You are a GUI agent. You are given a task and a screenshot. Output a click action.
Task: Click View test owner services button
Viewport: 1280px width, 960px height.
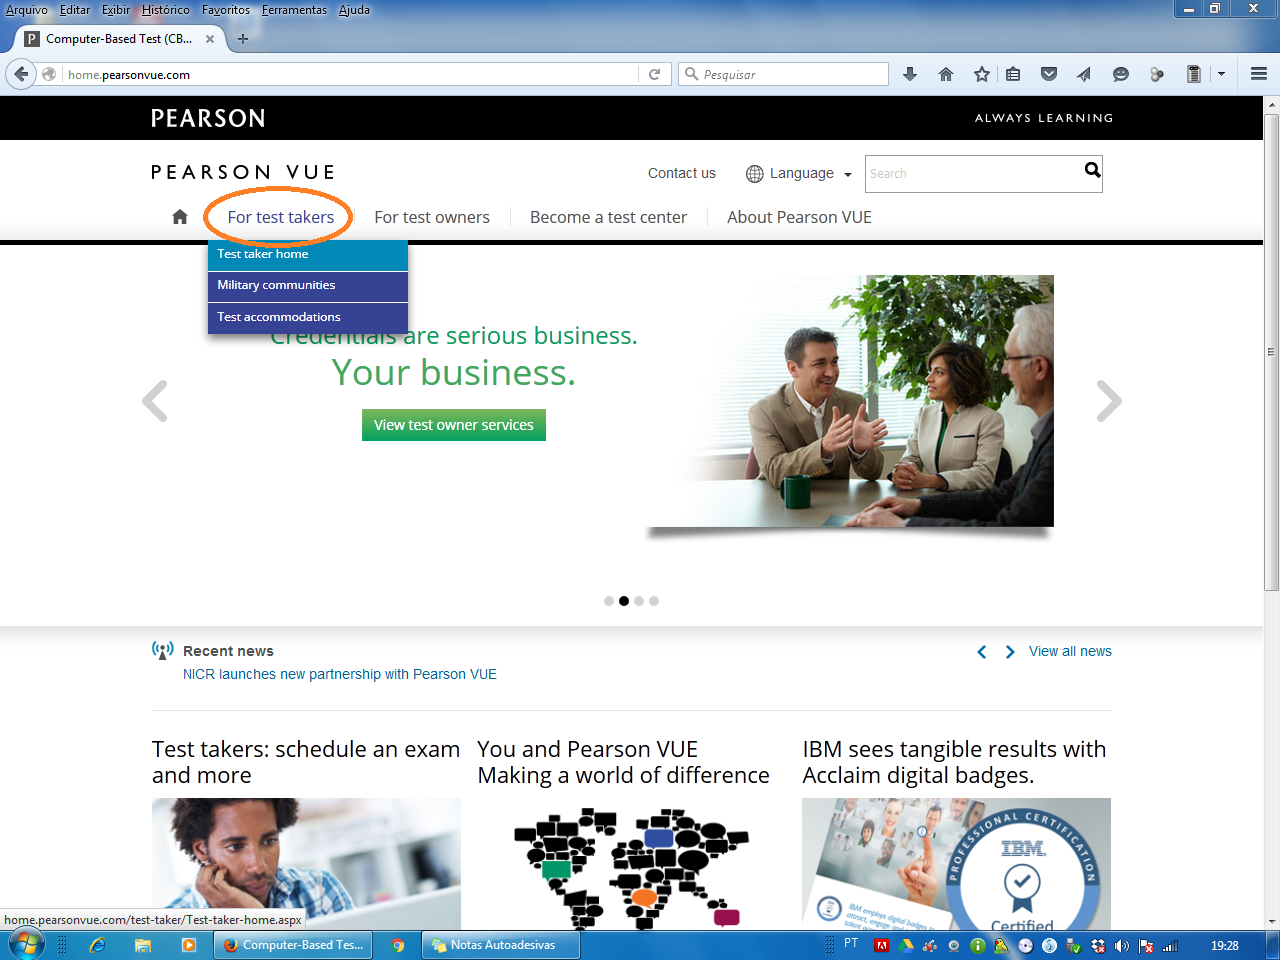pos(454,425)
